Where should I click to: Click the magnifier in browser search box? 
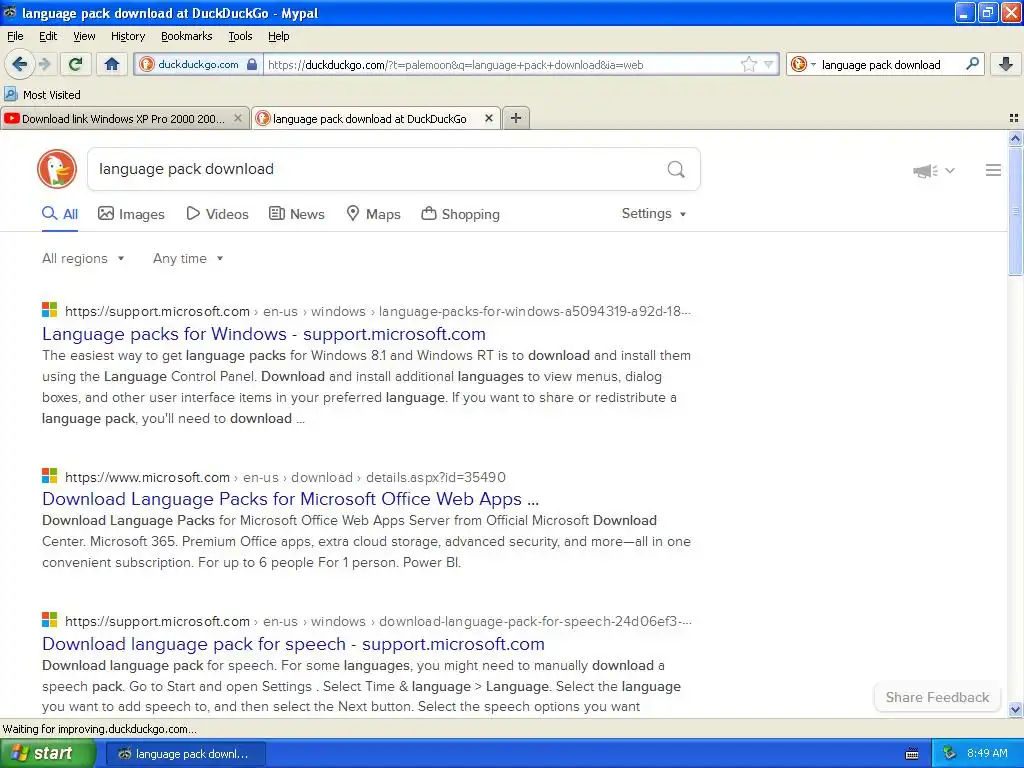click(x=972, y=64)
